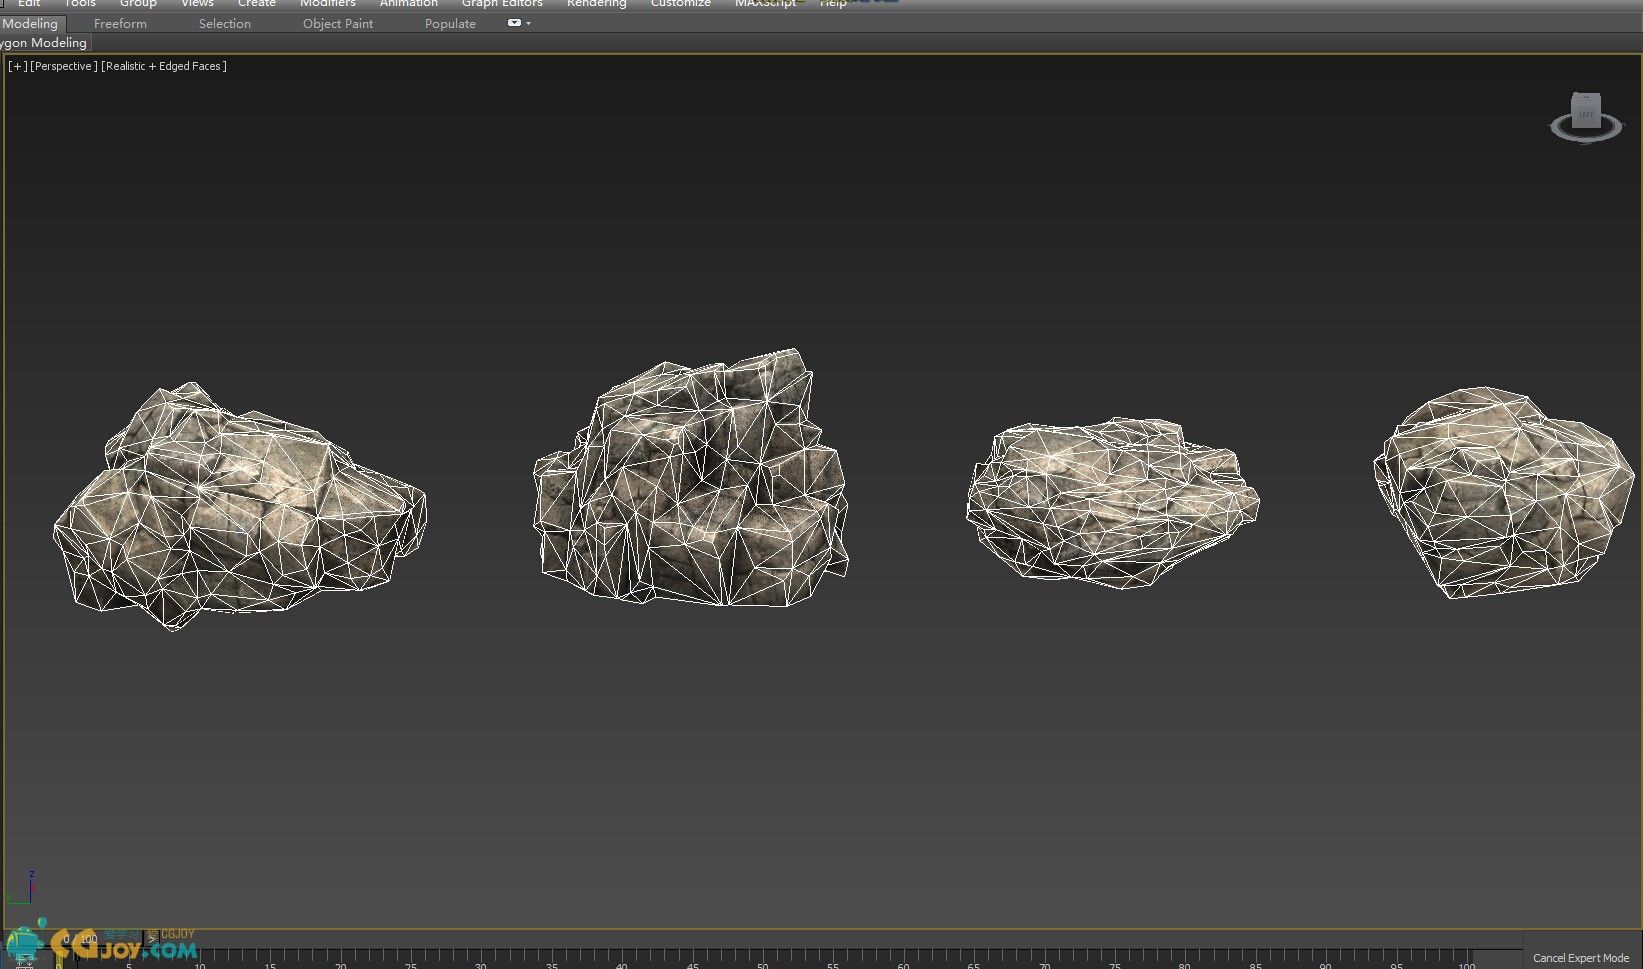Open the Tools menu
This screenshot has width=1643, height=969.
point(80,4)
